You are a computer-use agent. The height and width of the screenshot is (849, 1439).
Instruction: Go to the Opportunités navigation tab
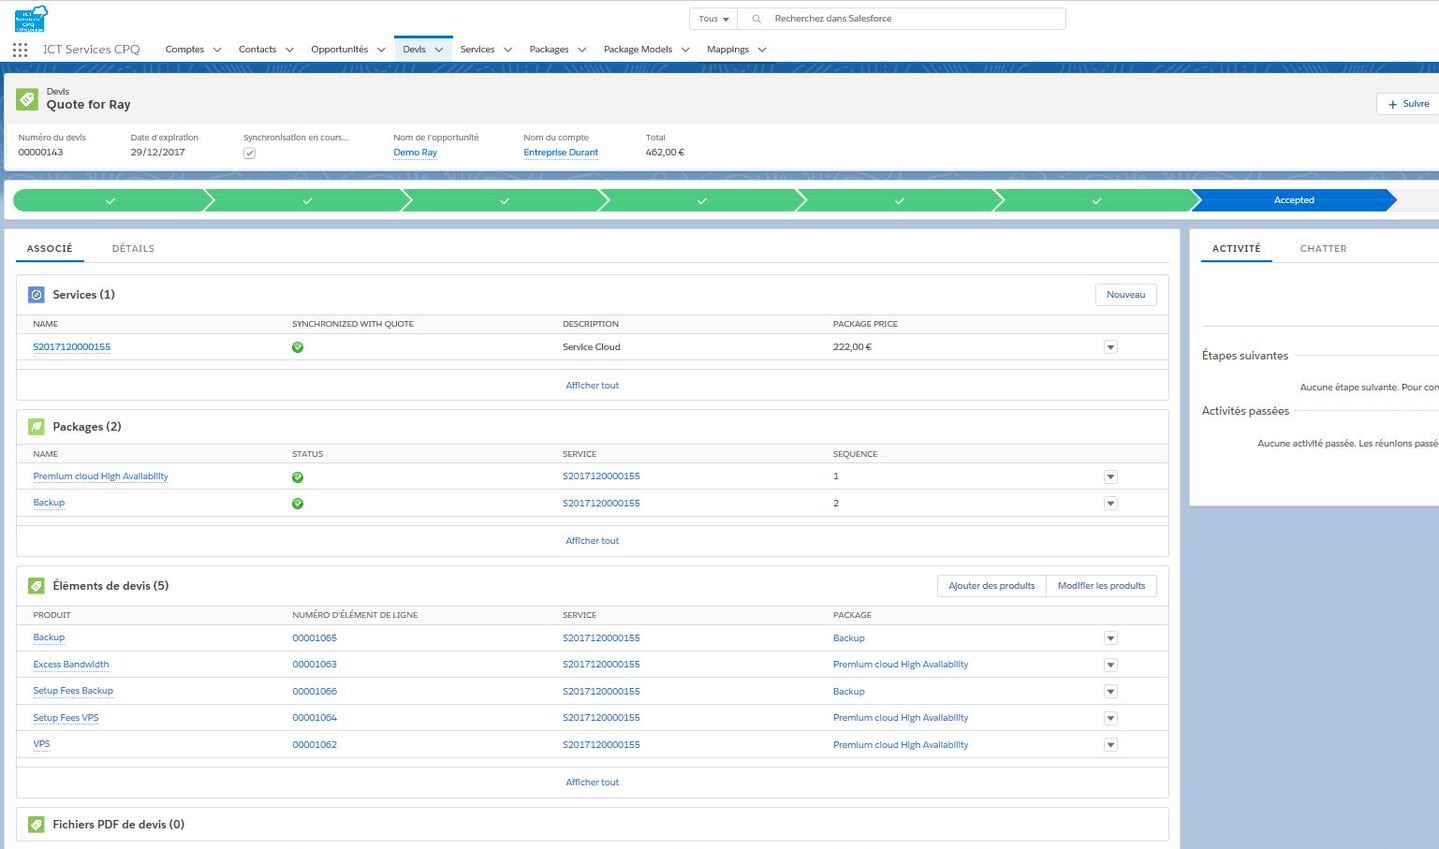[x=339, y=49]
